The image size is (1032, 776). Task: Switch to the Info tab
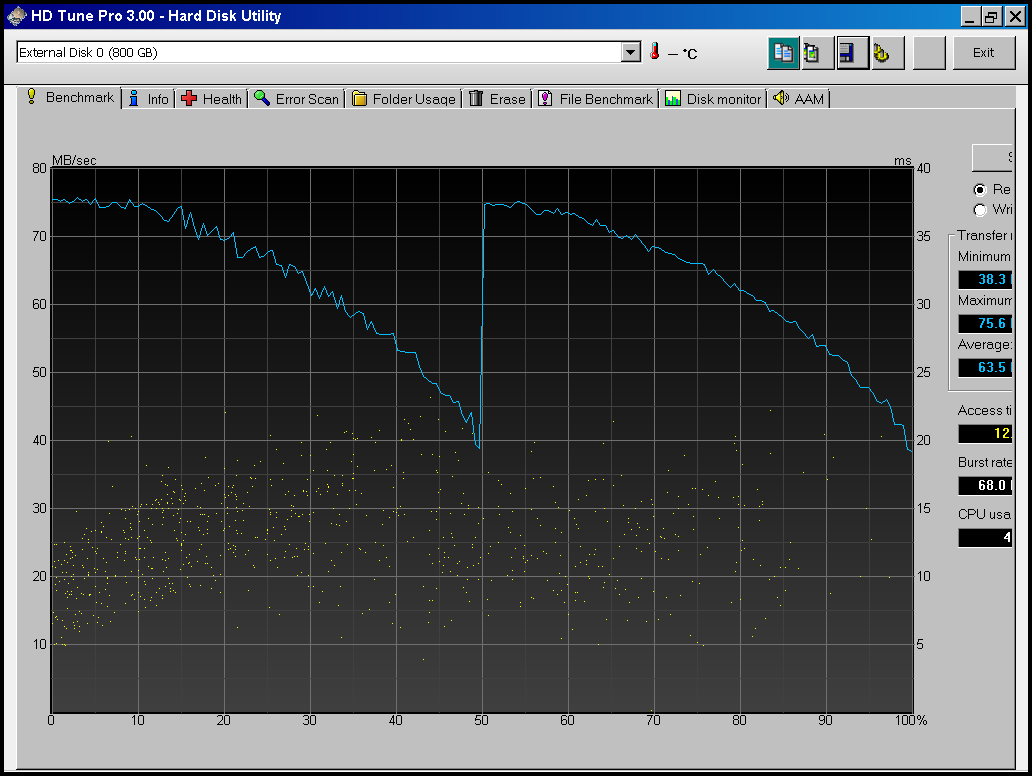pyautogui.click(x=149, y=99)
